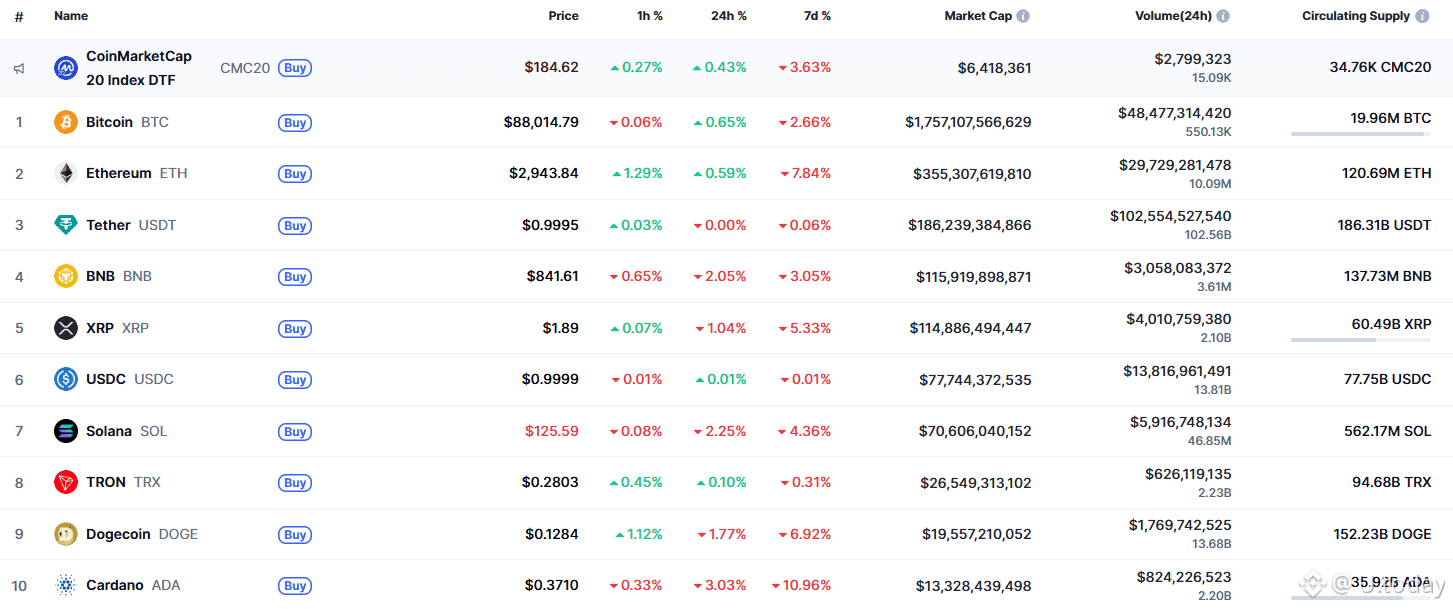Click Buy button for USDC
Image resolution: width=1453 pixels, height=609 pixels.
(295, 380)
